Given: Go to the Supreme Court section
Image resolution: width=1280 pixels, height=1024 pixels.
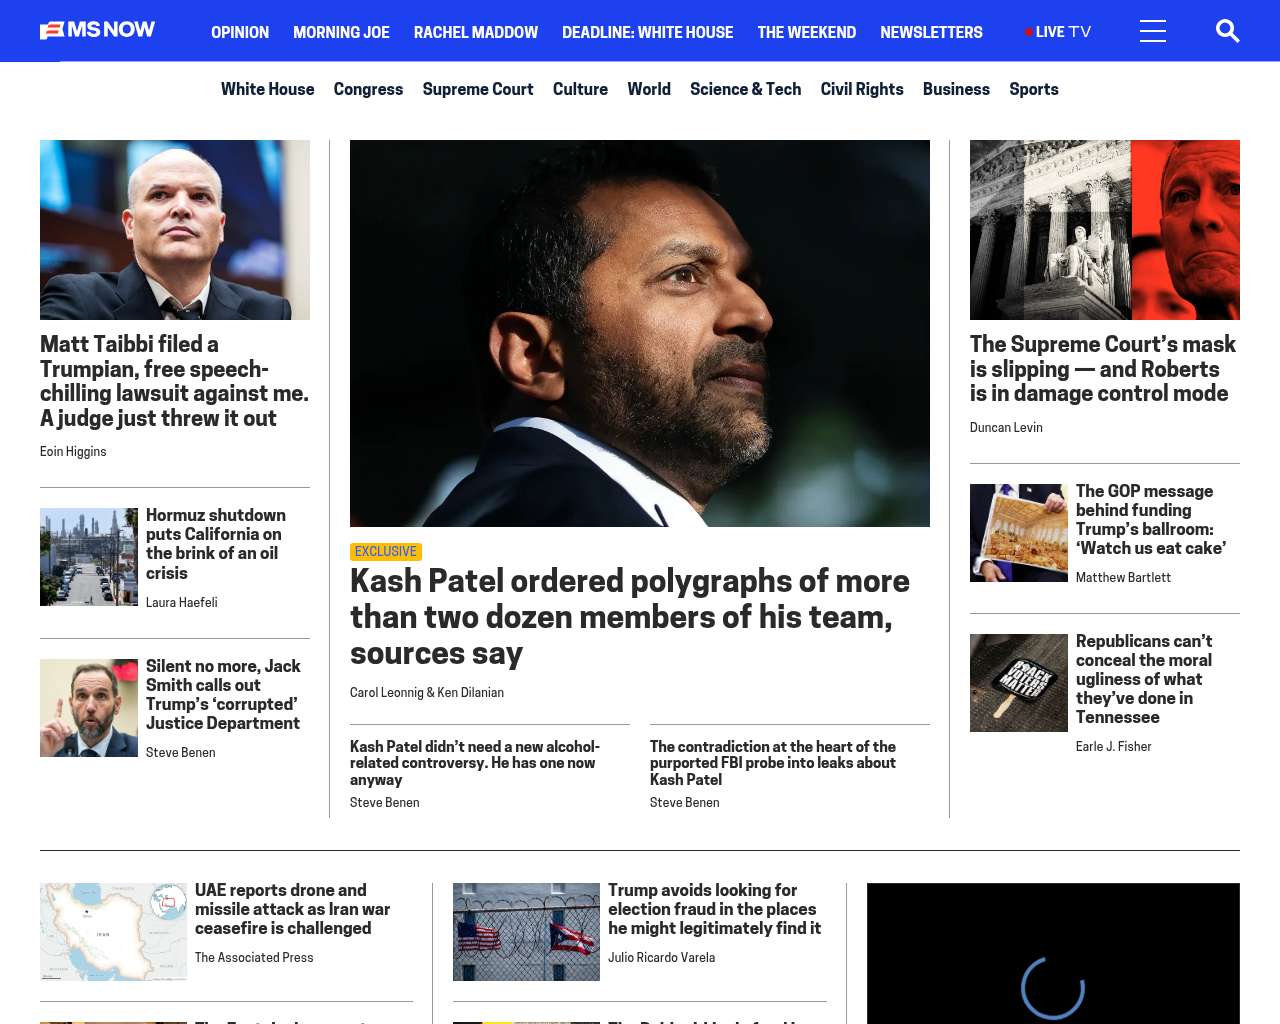Looking at the screenshot, I should pos(478,89).
